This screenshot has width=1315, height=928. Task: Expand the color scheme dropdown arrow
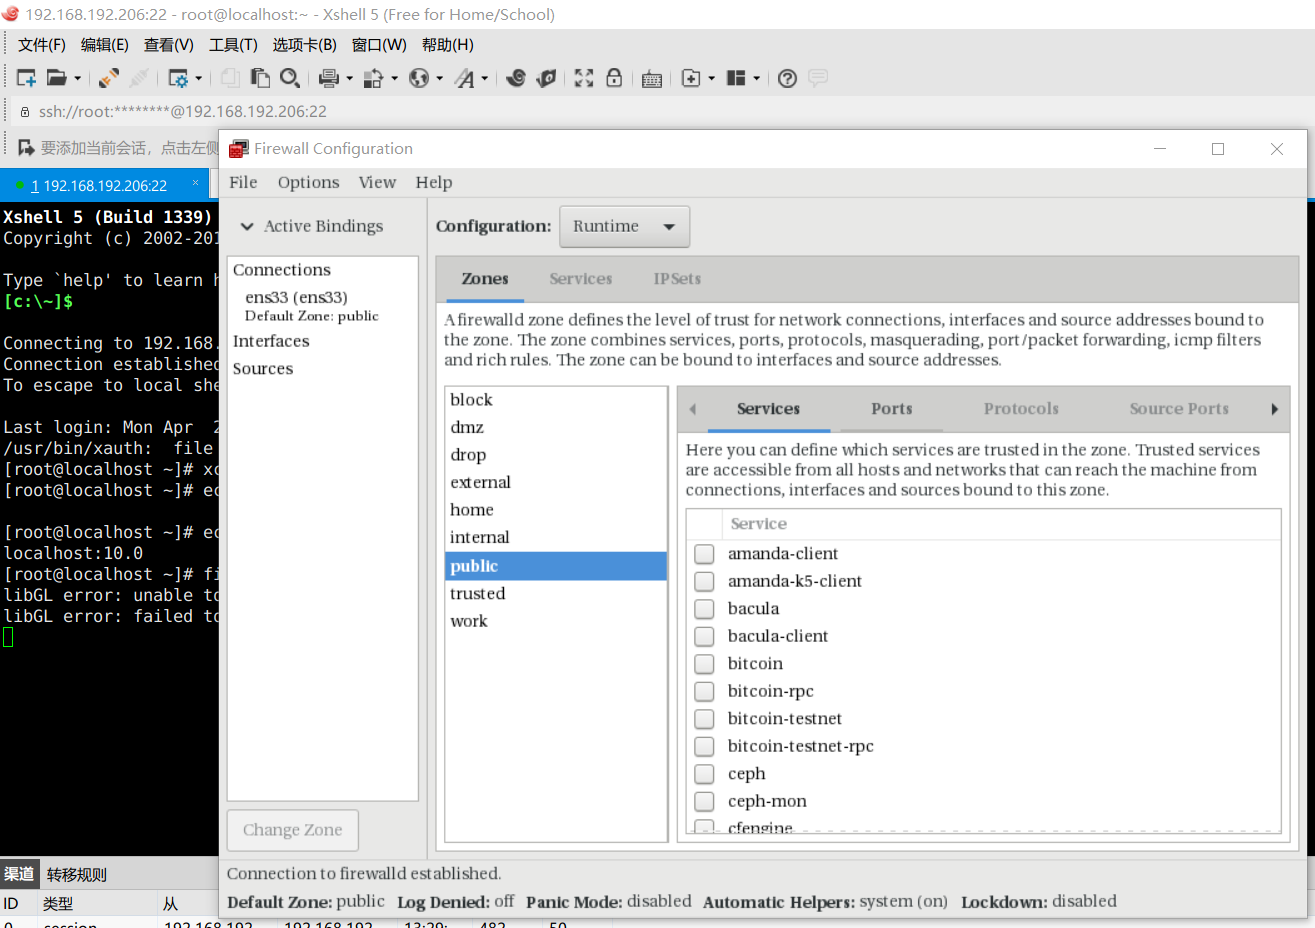pos(394,78)
